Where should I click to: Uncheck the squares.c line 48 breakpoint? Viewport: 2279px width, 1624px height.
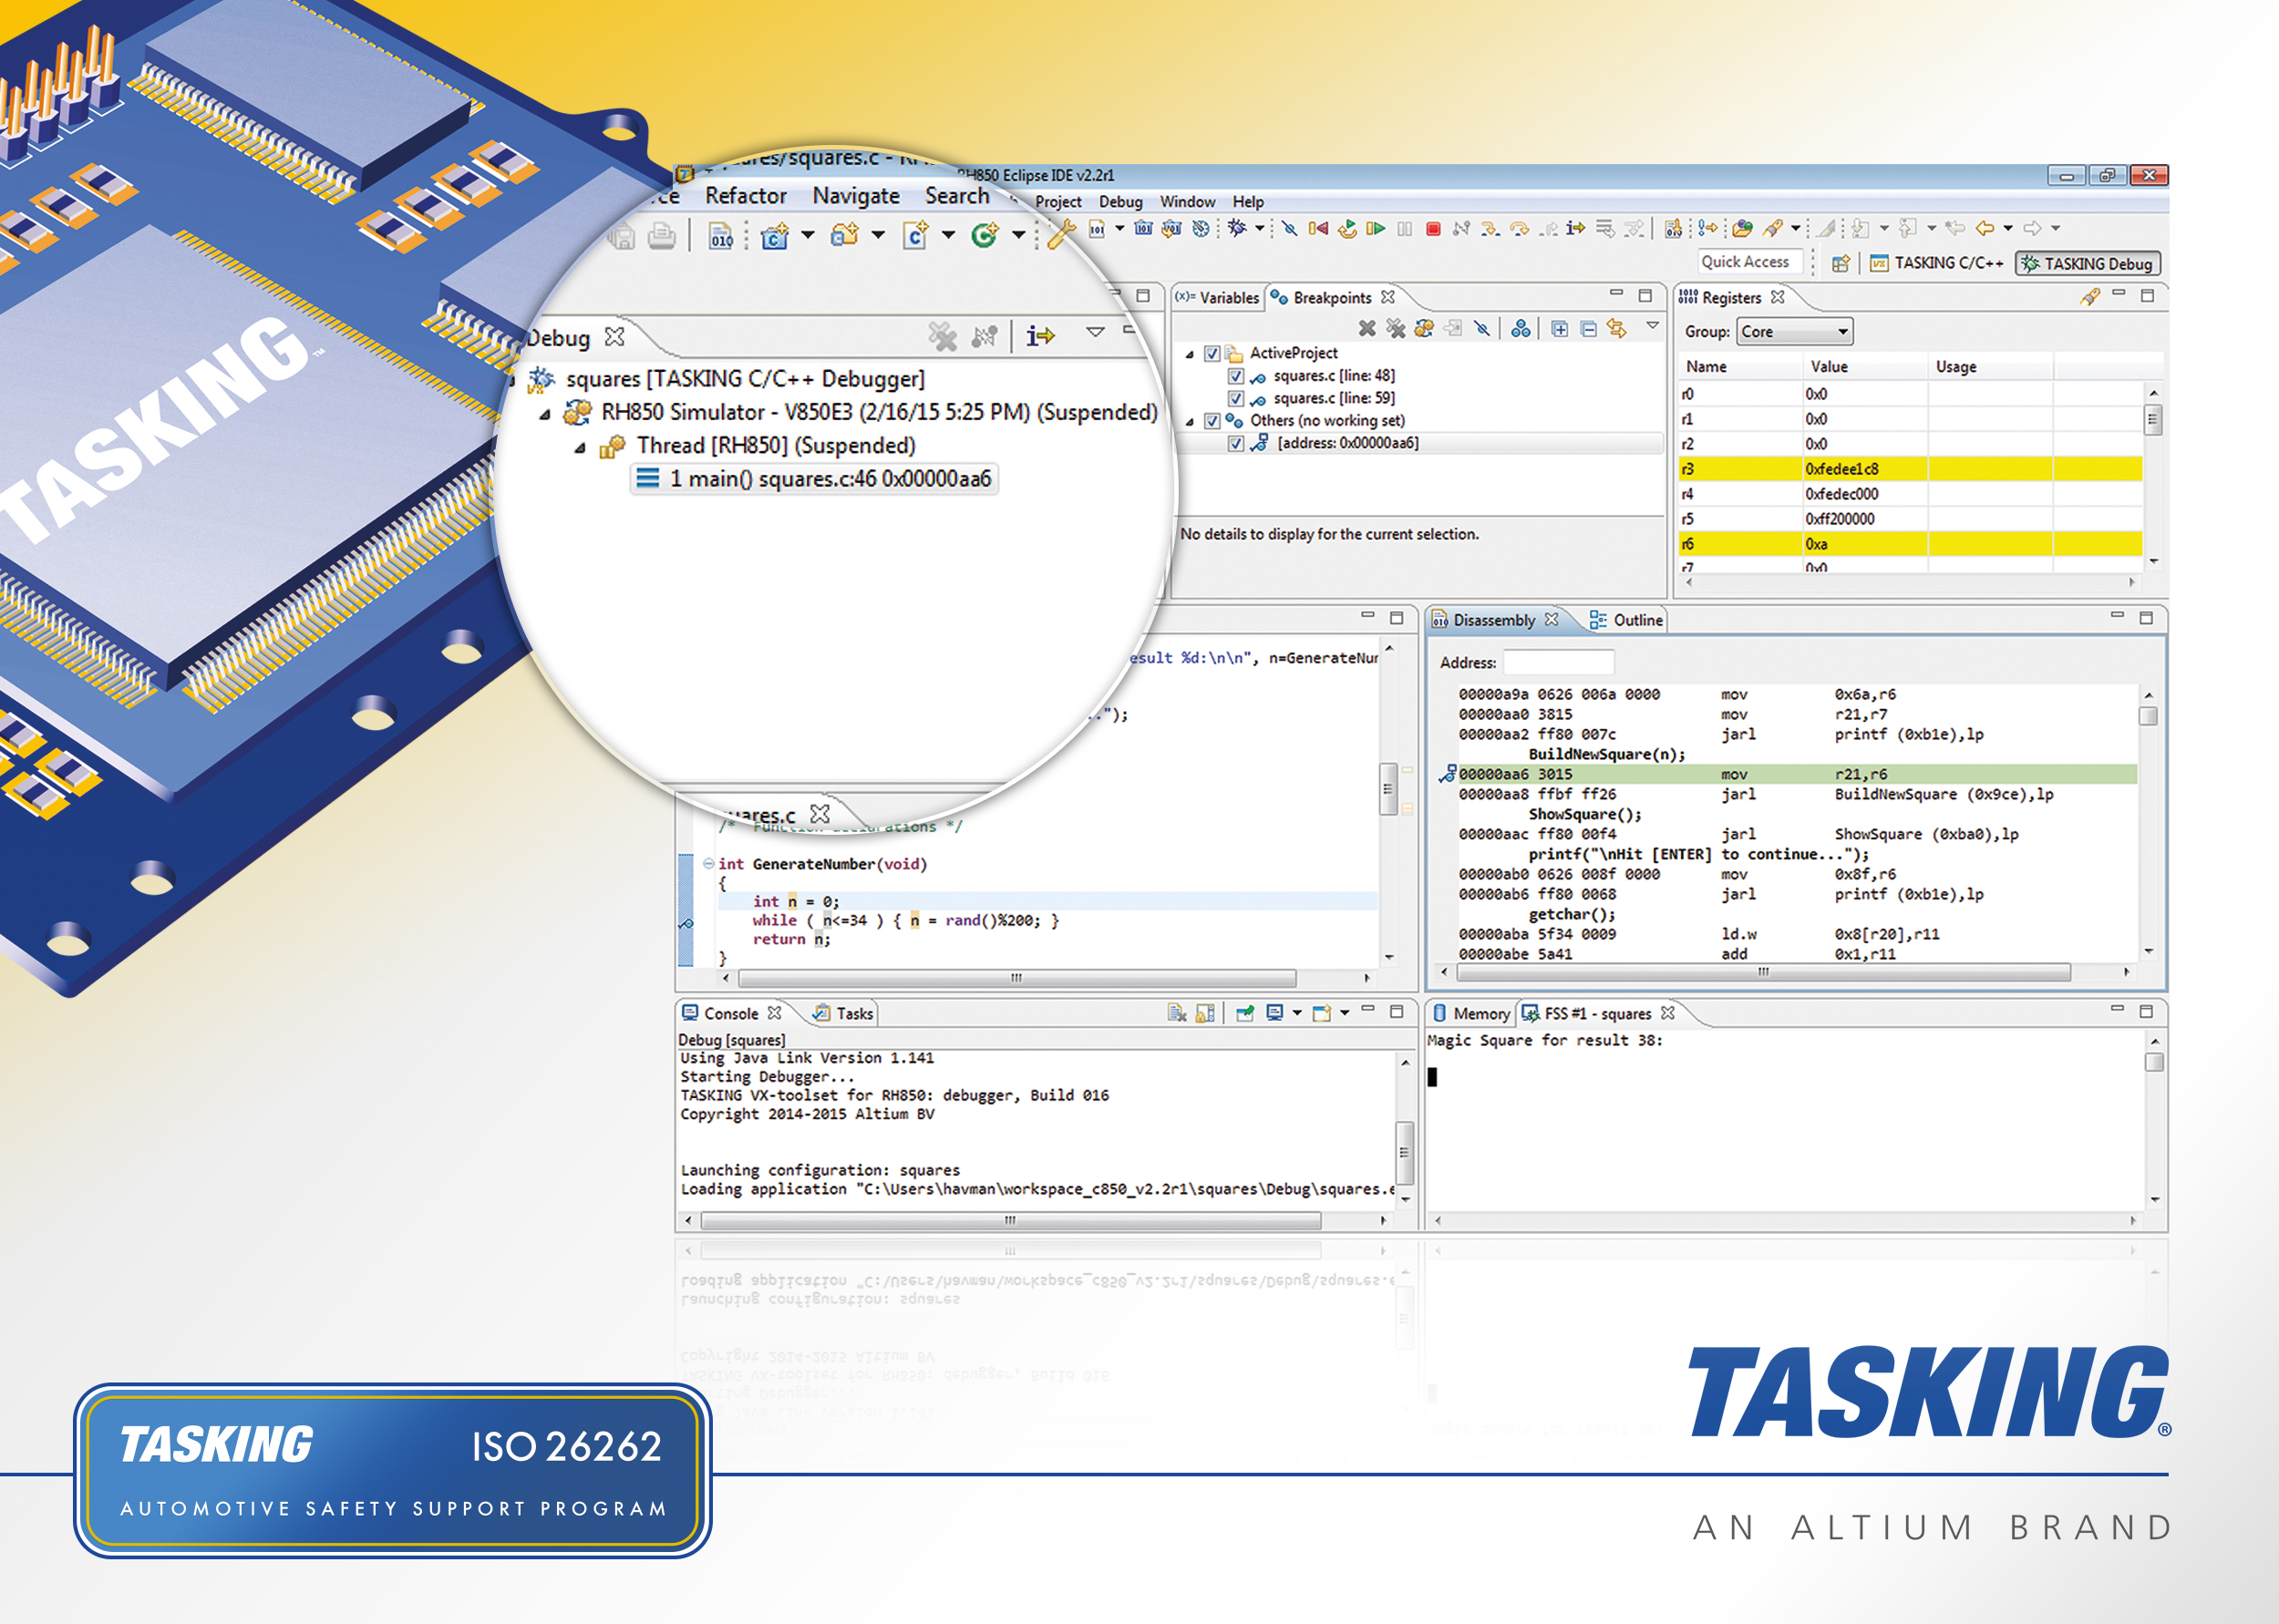(x=1236, y=376)
